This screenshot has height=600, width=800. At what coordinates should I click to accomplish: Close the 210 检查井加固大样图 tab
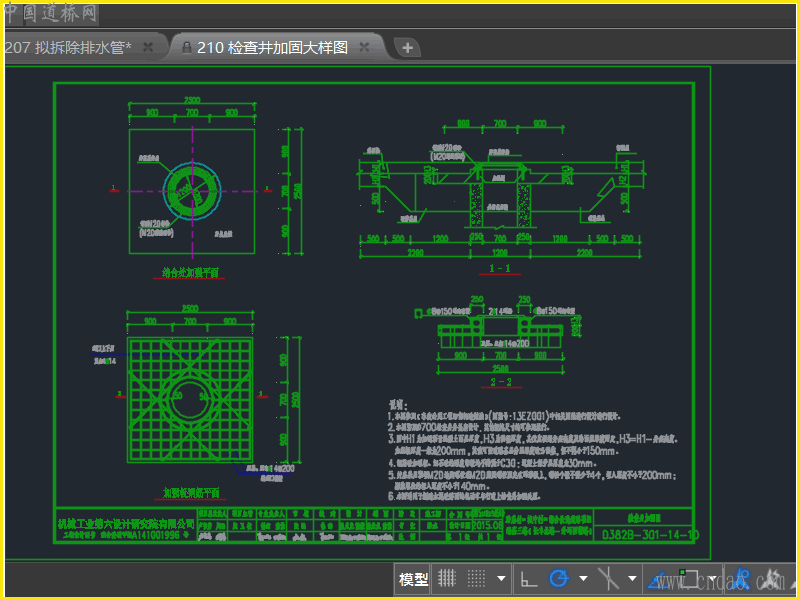(x=364, y=47)
